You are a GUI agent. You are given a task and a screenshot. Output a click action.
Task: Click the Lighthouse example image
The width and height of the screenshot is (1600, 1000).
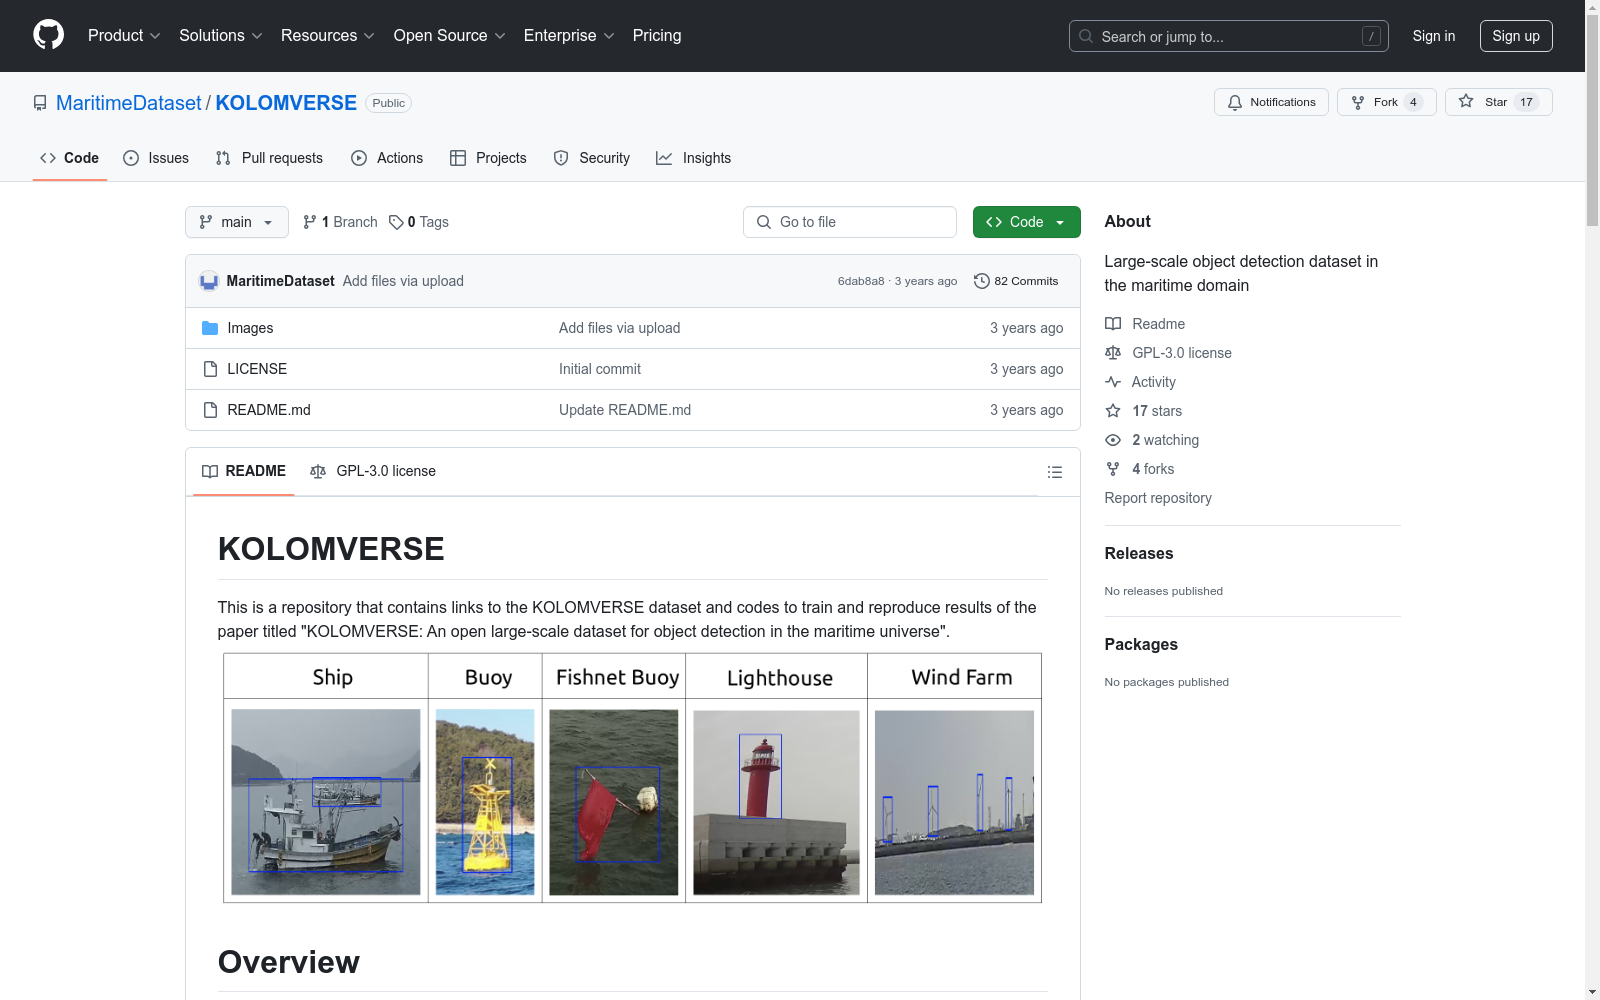click(776, 802)
